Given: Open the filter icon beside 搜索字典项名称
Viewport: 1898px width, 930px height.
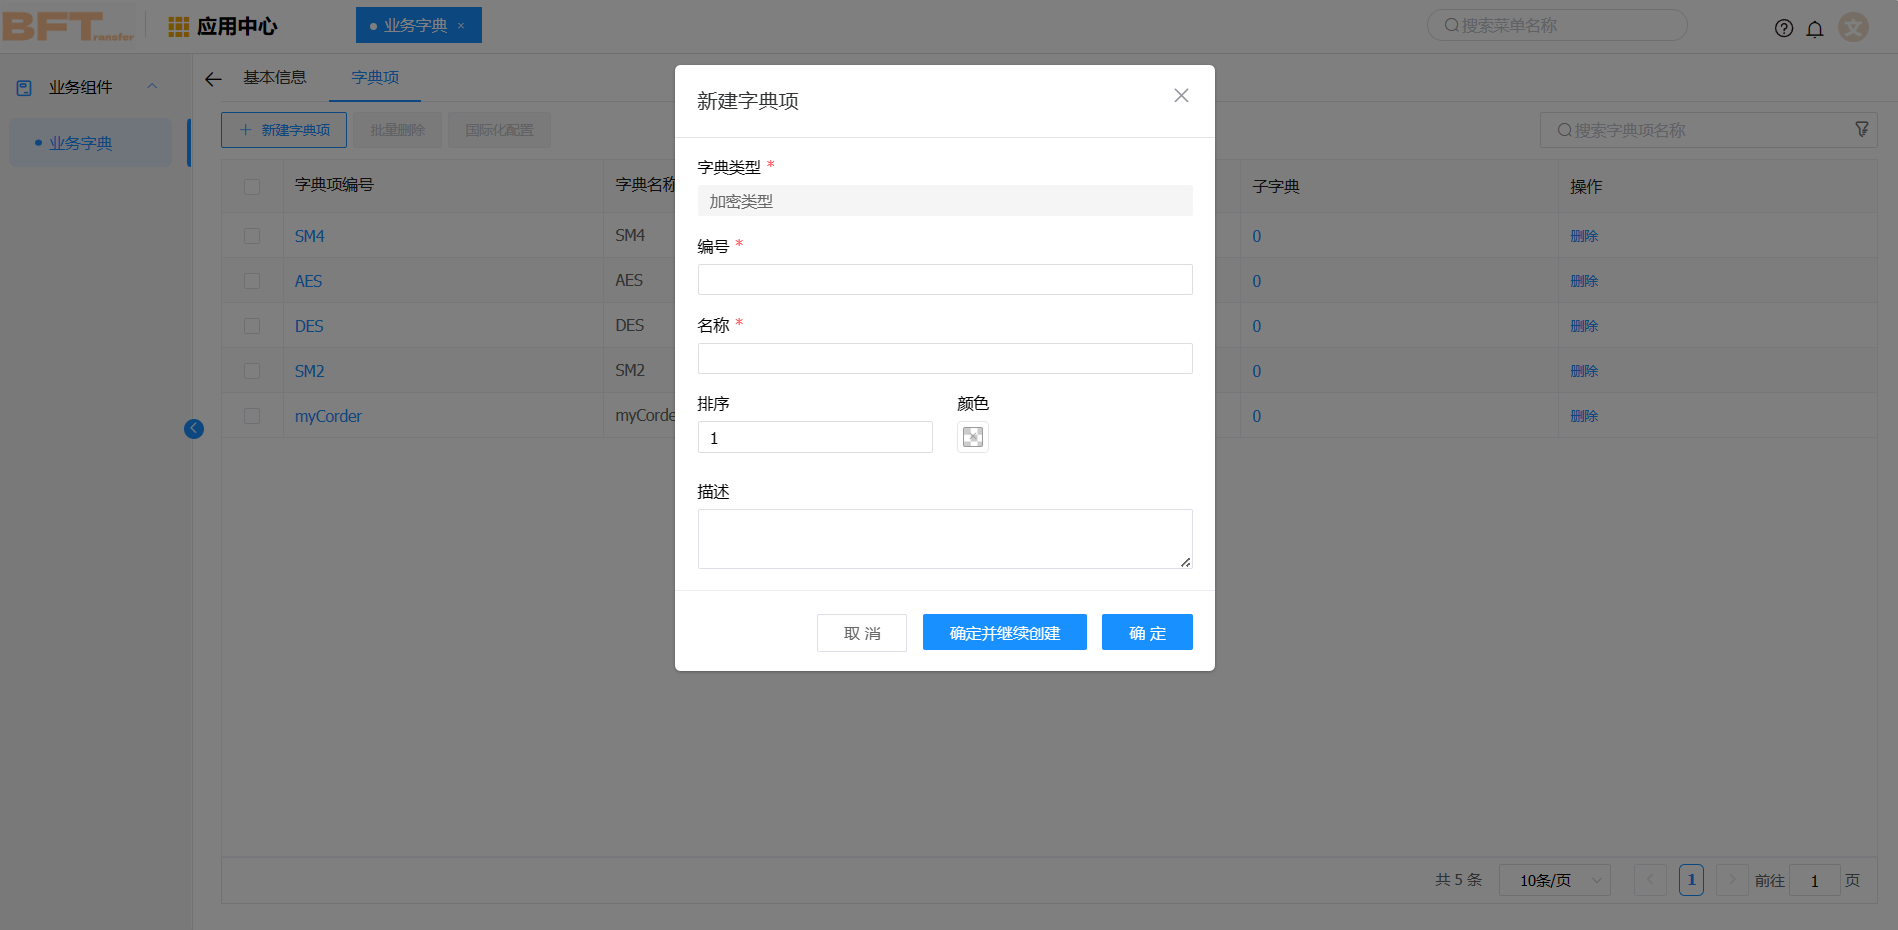Looking at the screenshot, I should 1861,129.
